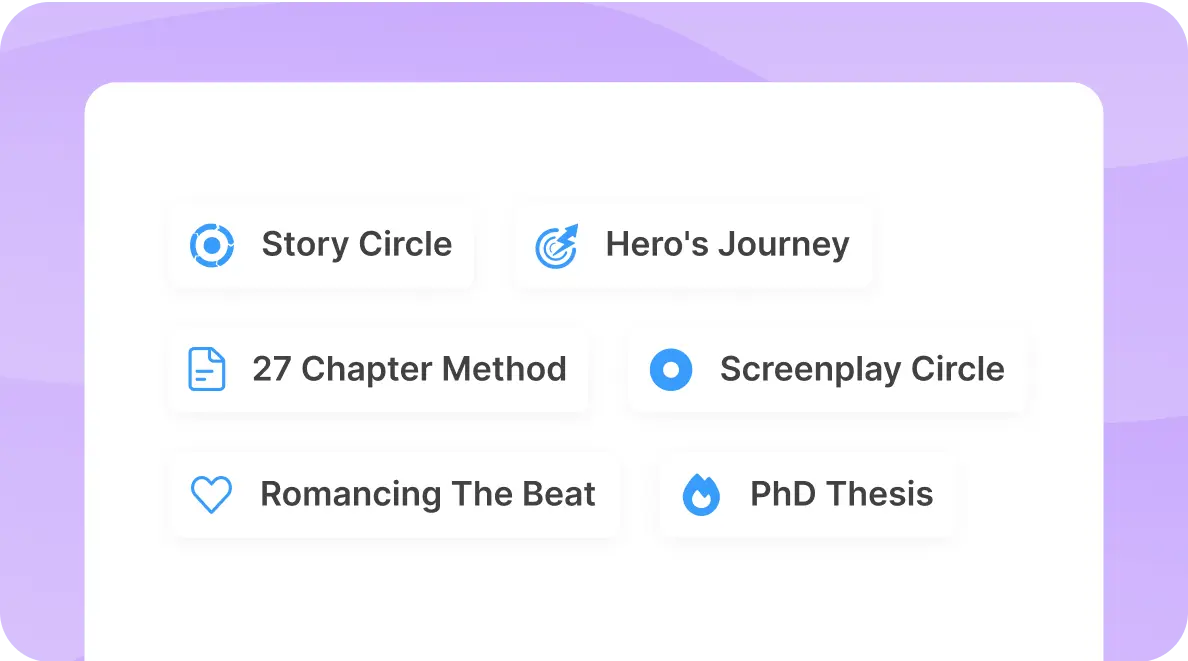
Task: Click the Story Circle circular segments icon
Action: 211,244
